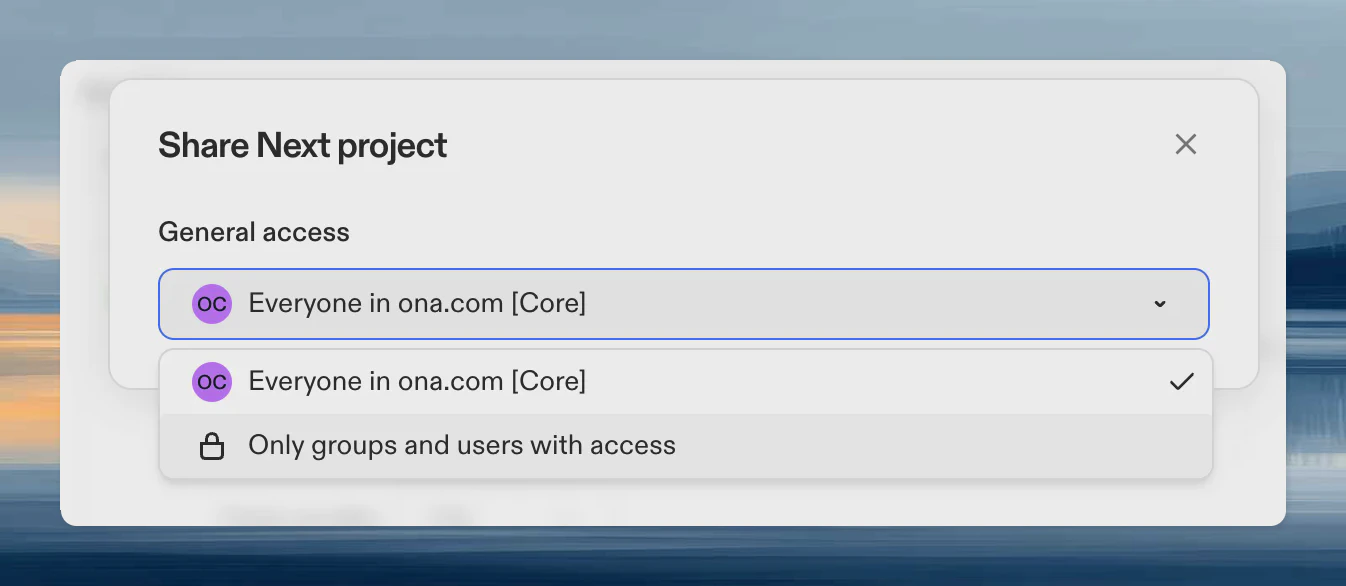Click the lock icon next to restricted access option
This screenshot has width=1346, height=586.
click(x=212, y=445)
